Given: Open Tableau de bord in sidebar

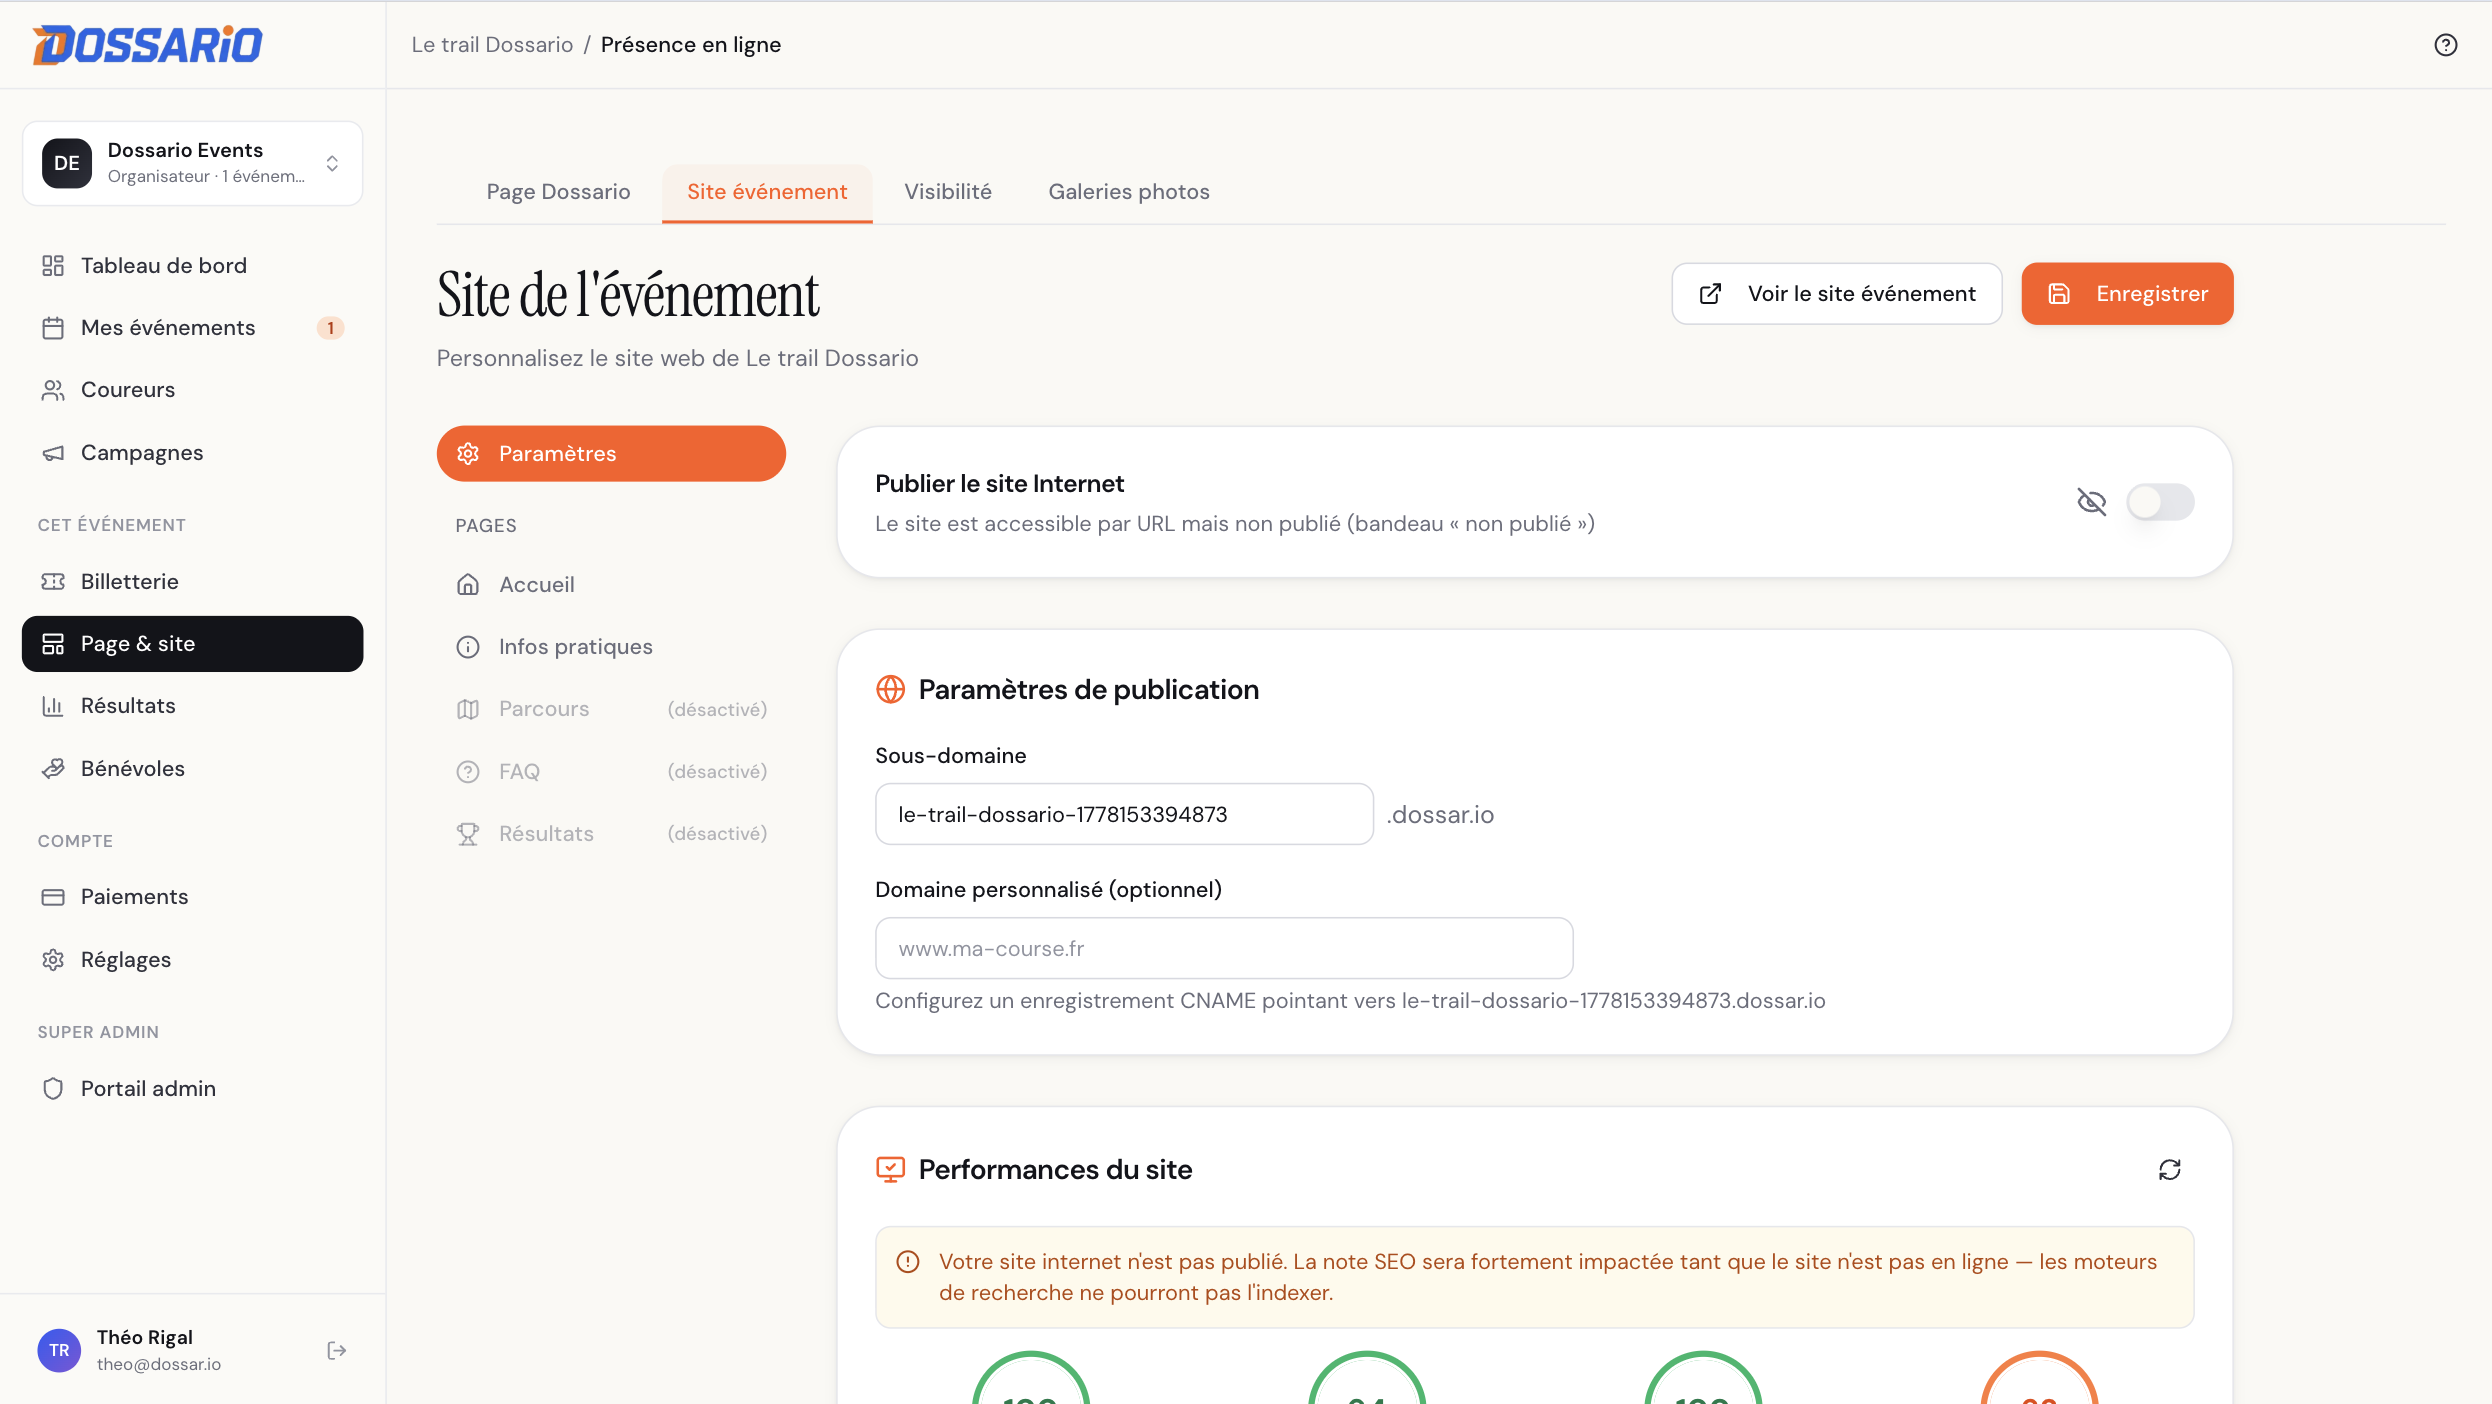Looking at the screenshot, I should (x=192, y=265).
